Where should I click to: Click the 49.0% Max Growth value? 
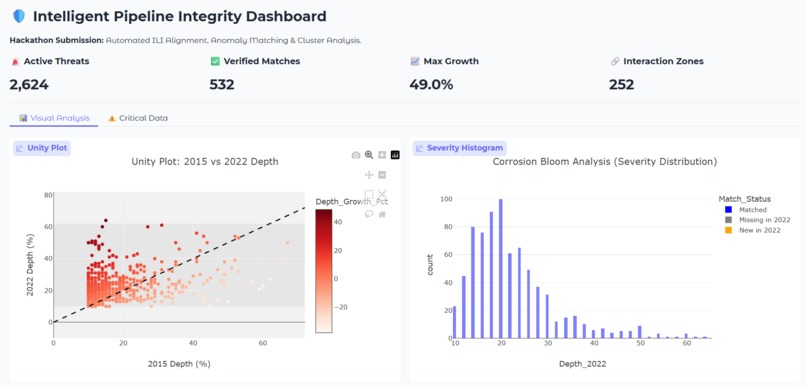(x=431, y=84)
